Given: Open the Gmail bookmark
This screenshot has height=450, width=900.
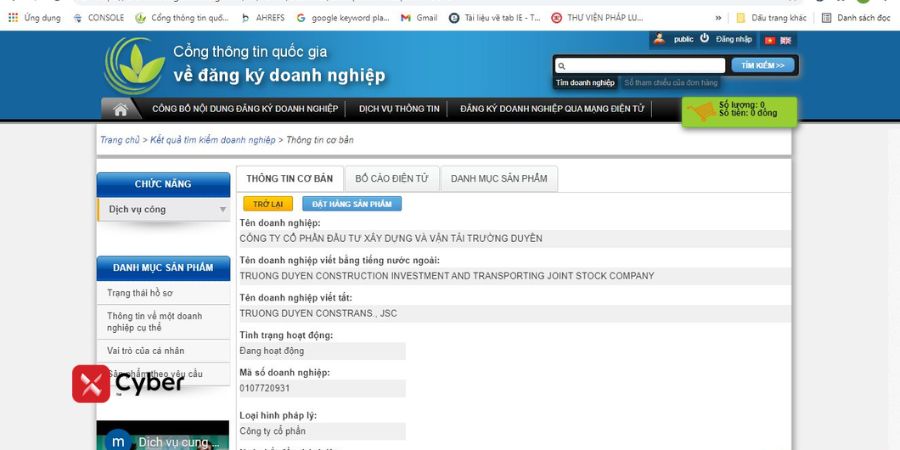Looking at the screenshot, I should click(x=419, y=18).
